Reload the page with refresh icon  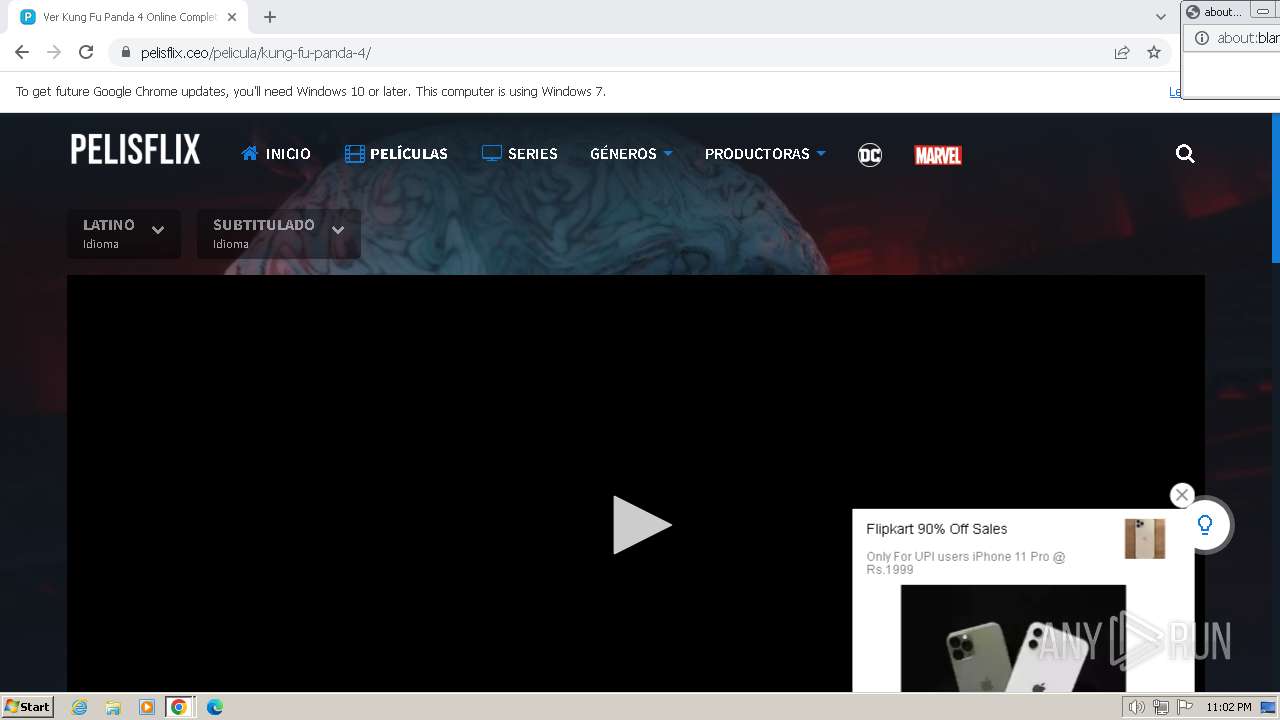pyautogui.click(x=86, y=53)
